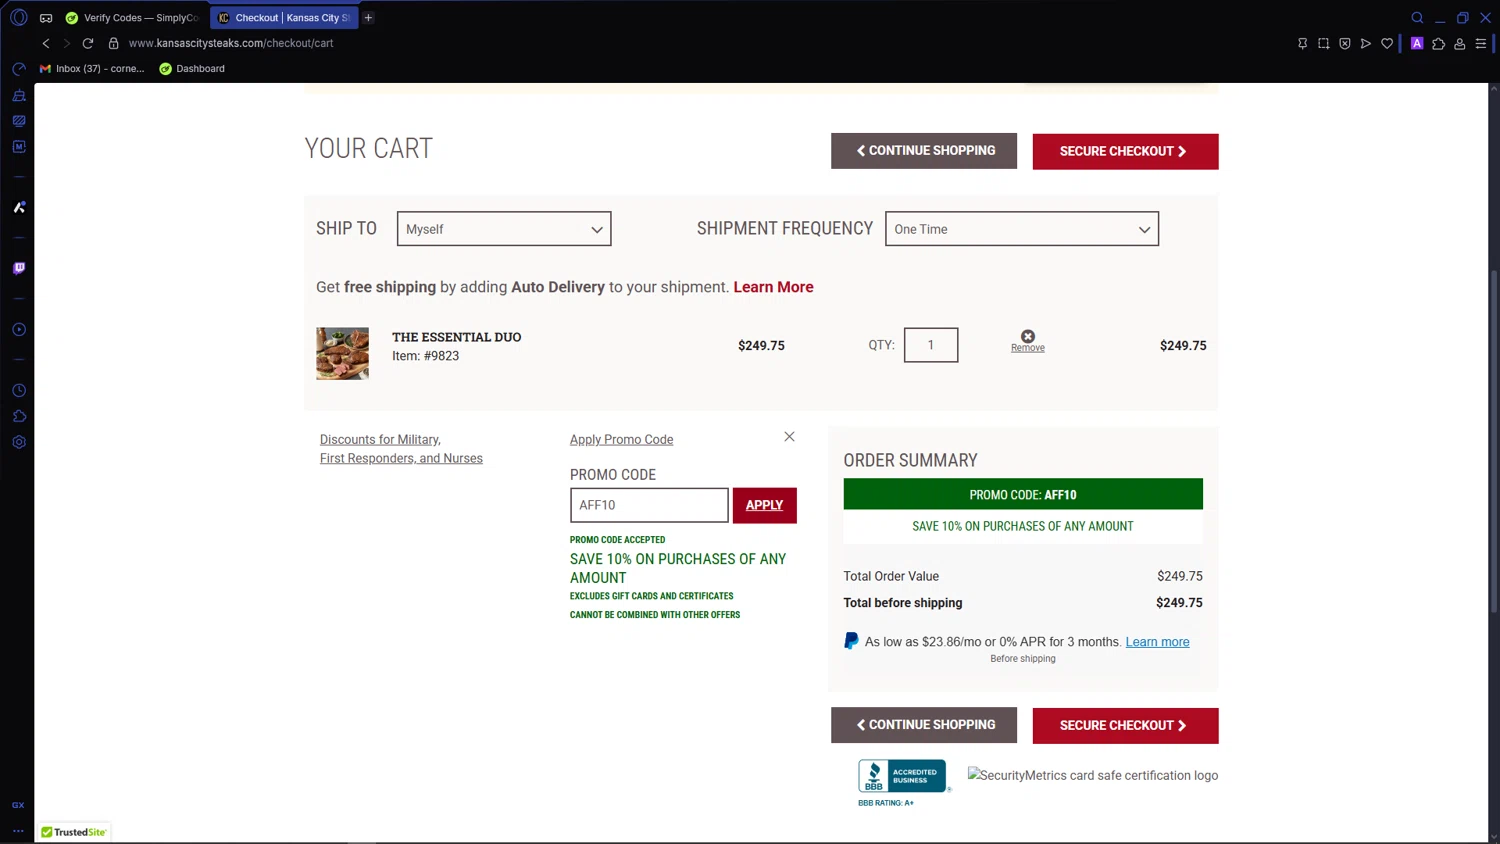Open Easy Setup sliders icon

pyautogui.click(x=1481, y=43)
